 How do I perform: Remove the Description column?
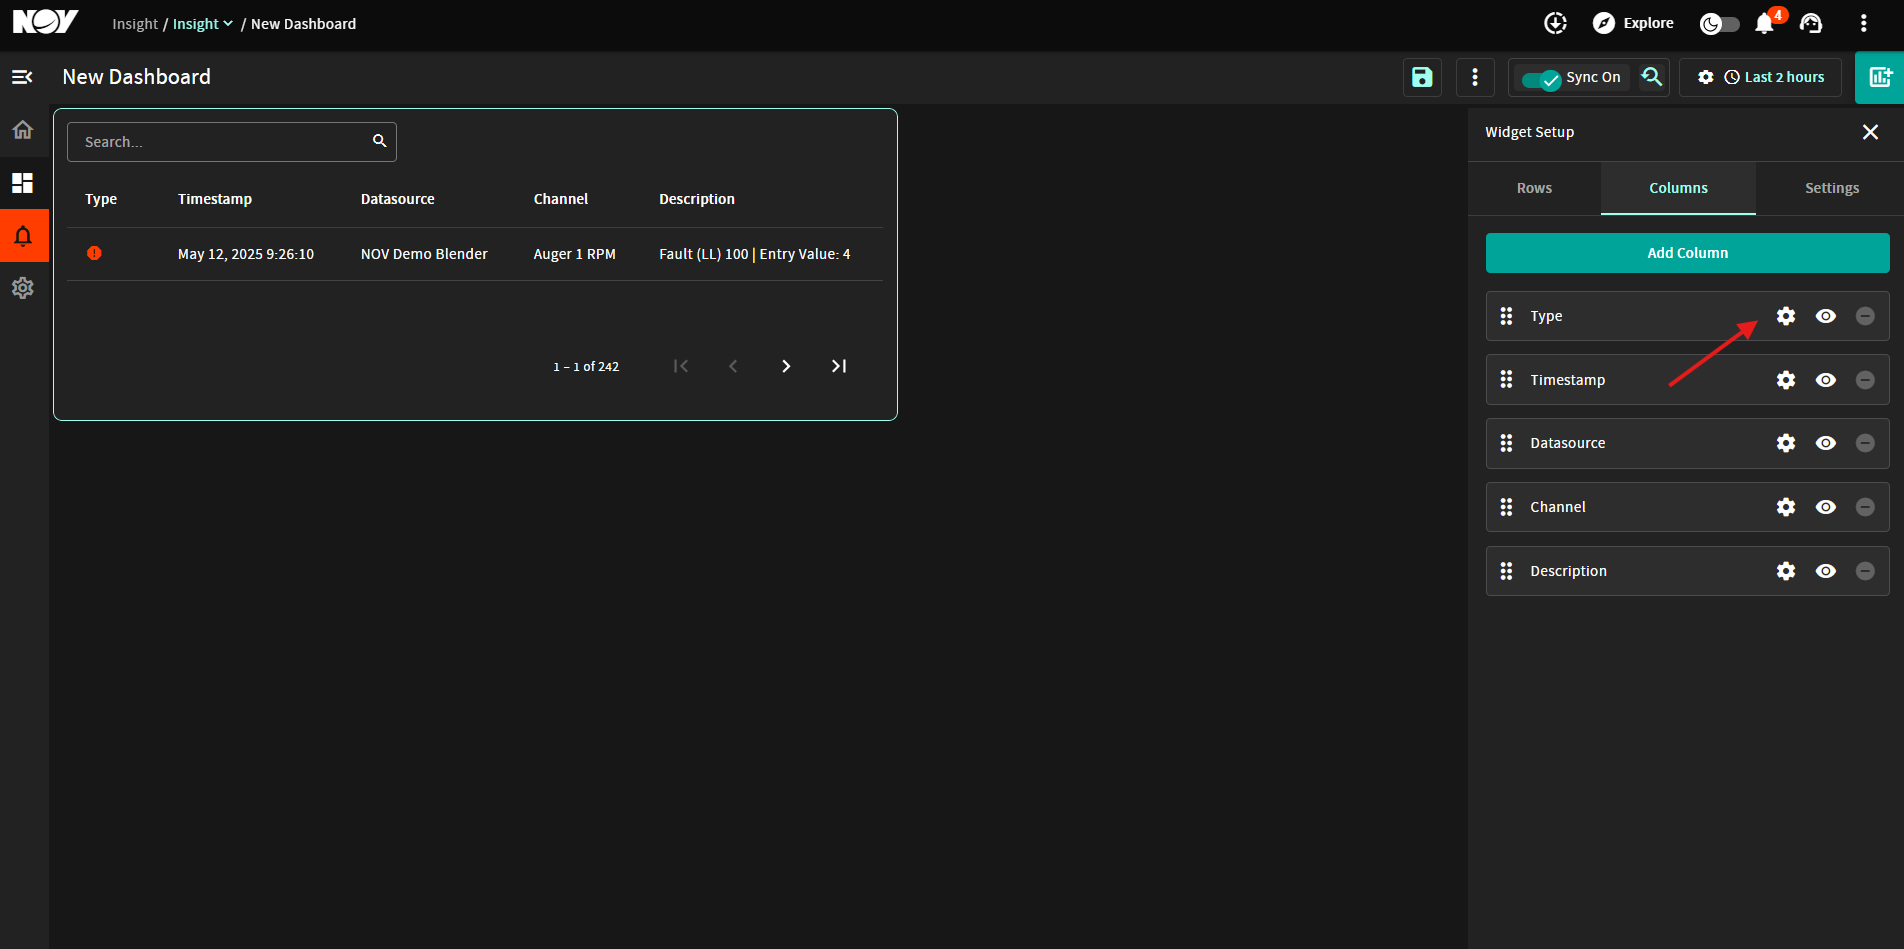pyautogui.click(x=1865, y=571)
